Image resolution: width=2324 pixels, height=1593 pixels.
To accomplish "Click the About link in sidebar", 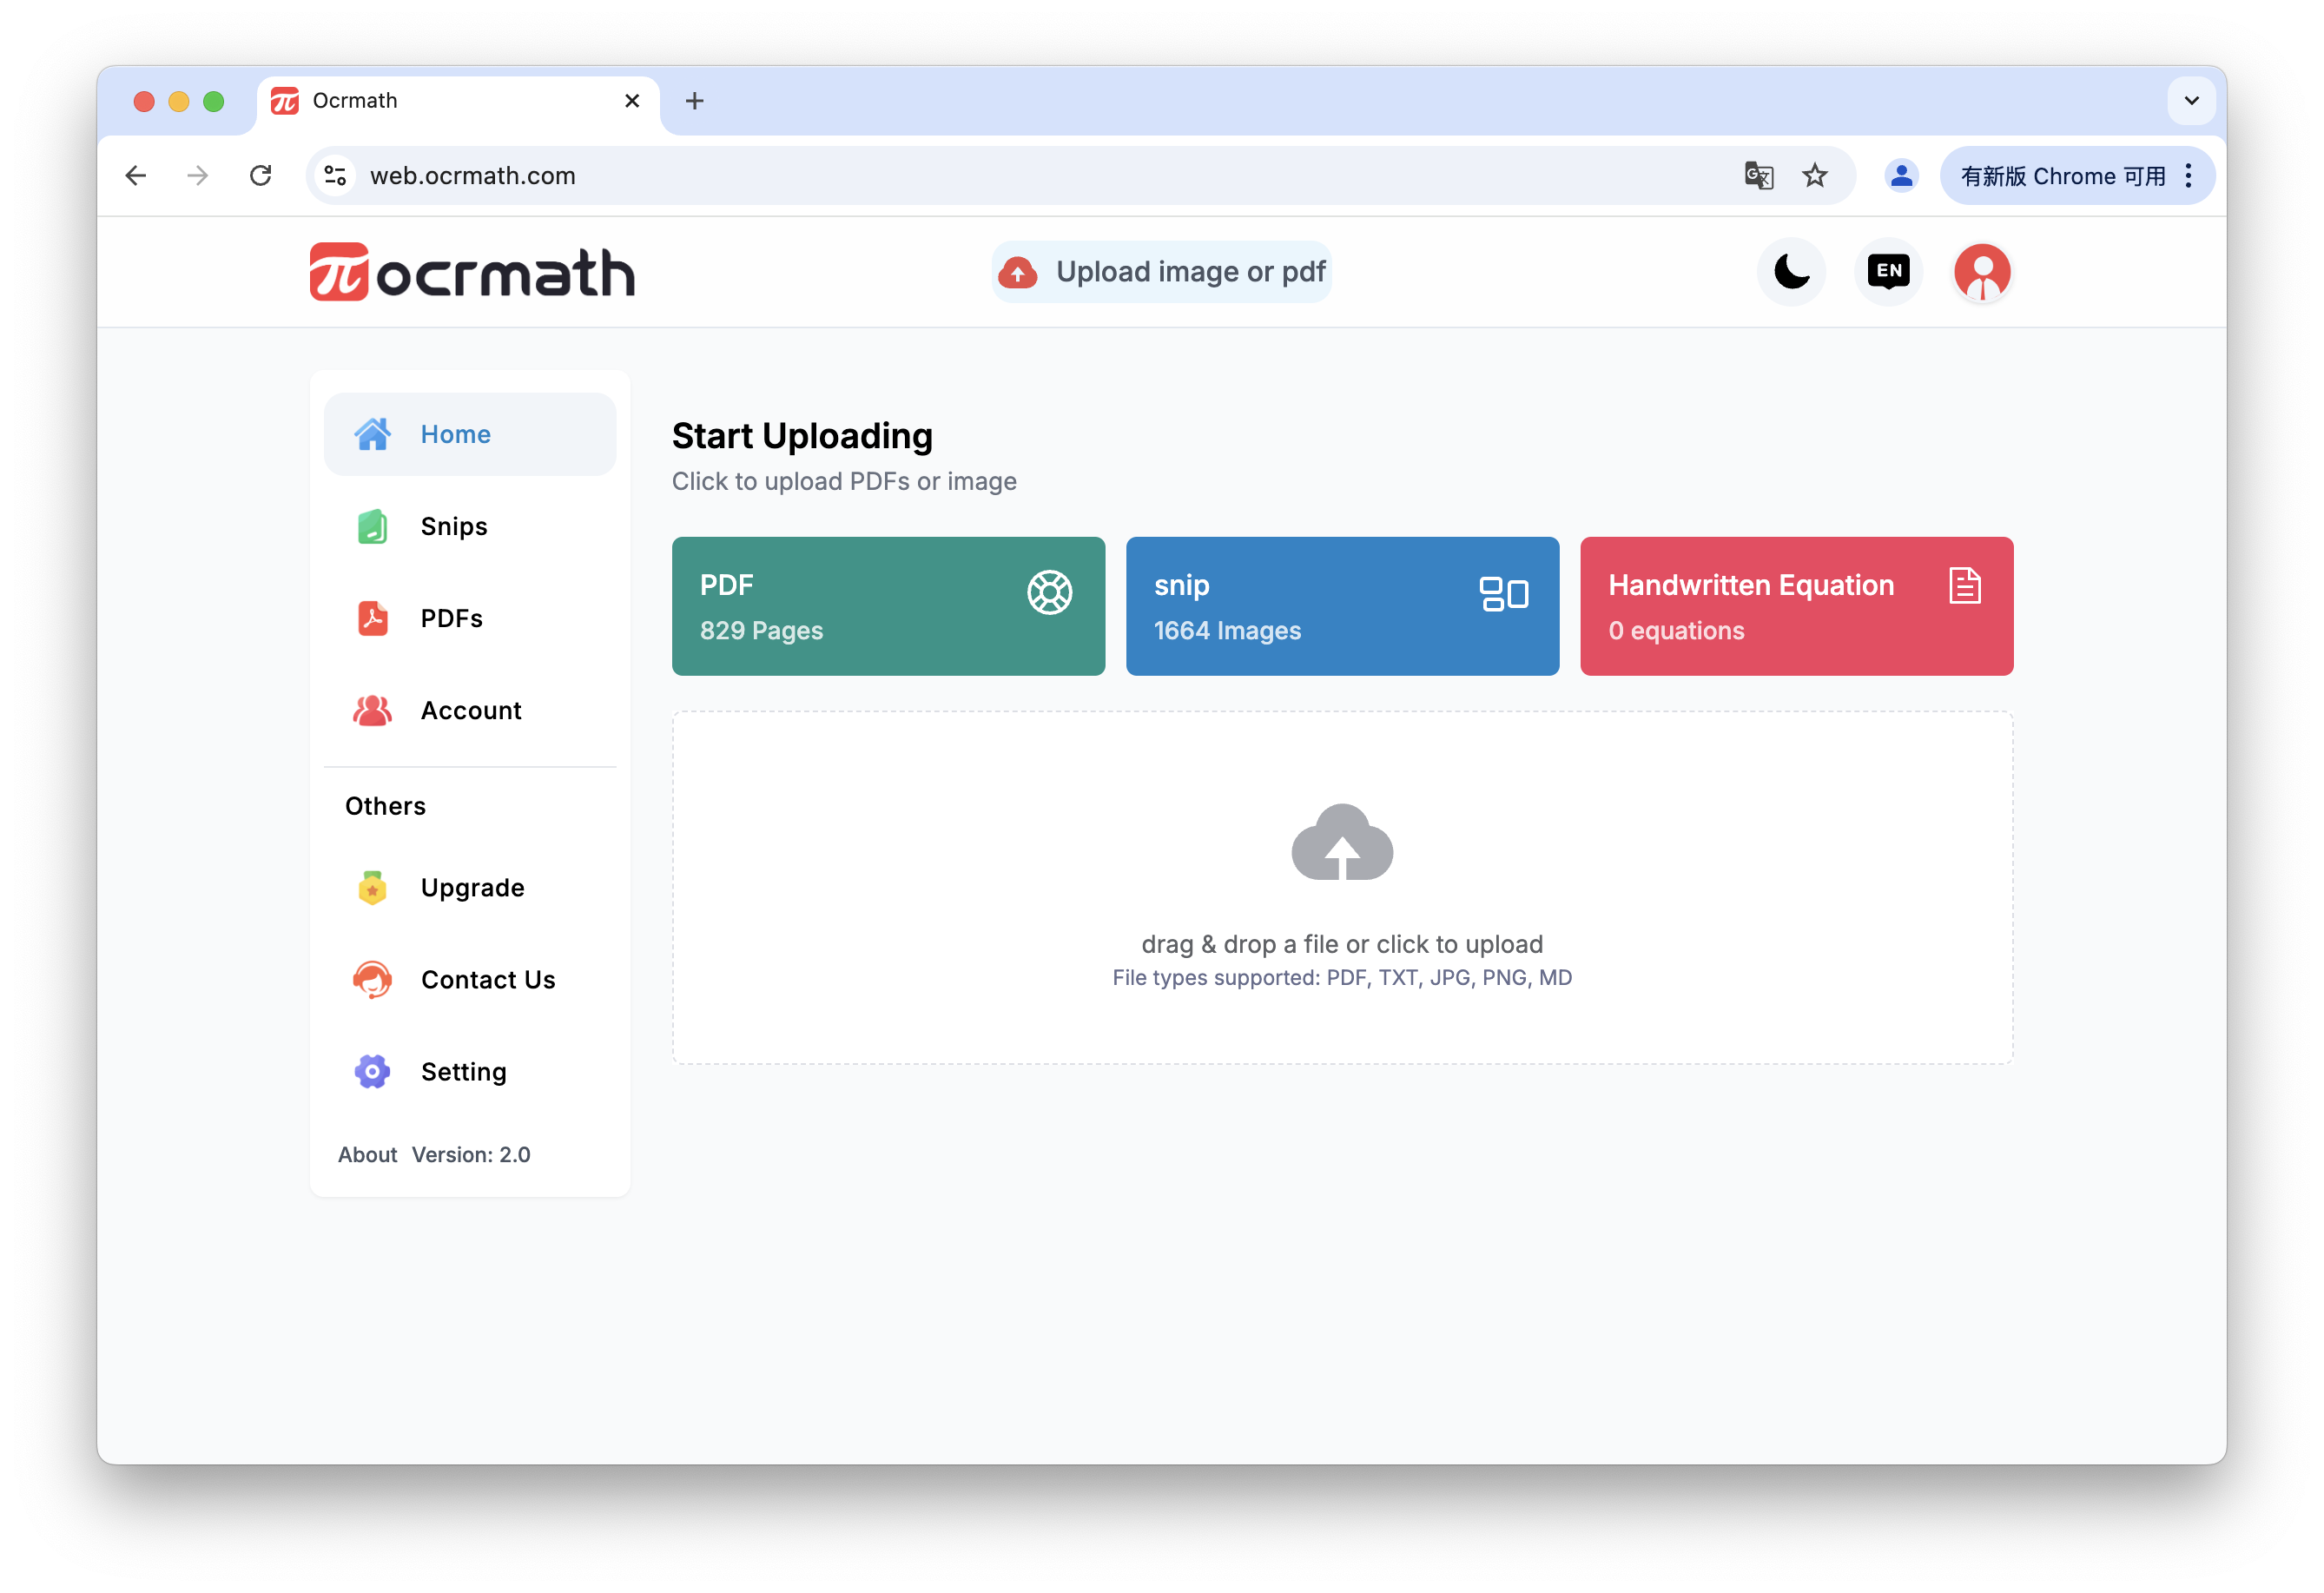I will point(367,1154).
